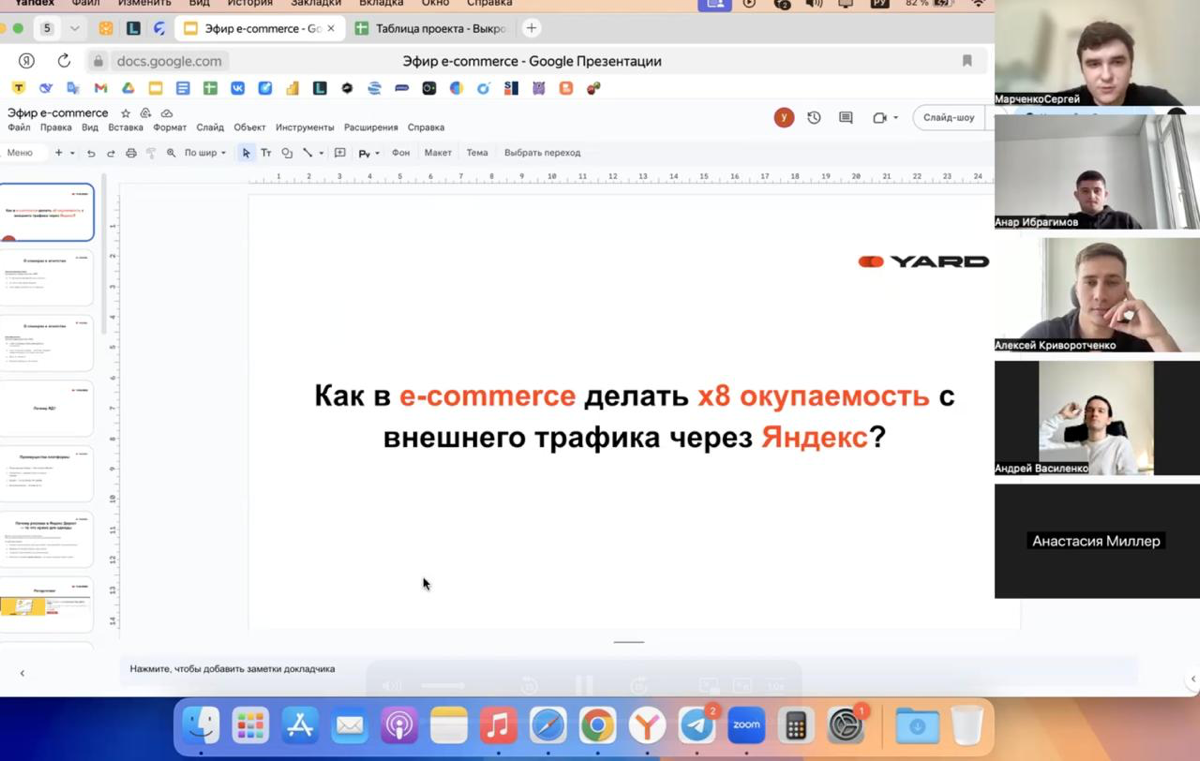Image resolution: width=1200 pixels, height=761 pixels.
Task: Click the redo arrow in Slides toolbar
Action: tap(111, 153)
